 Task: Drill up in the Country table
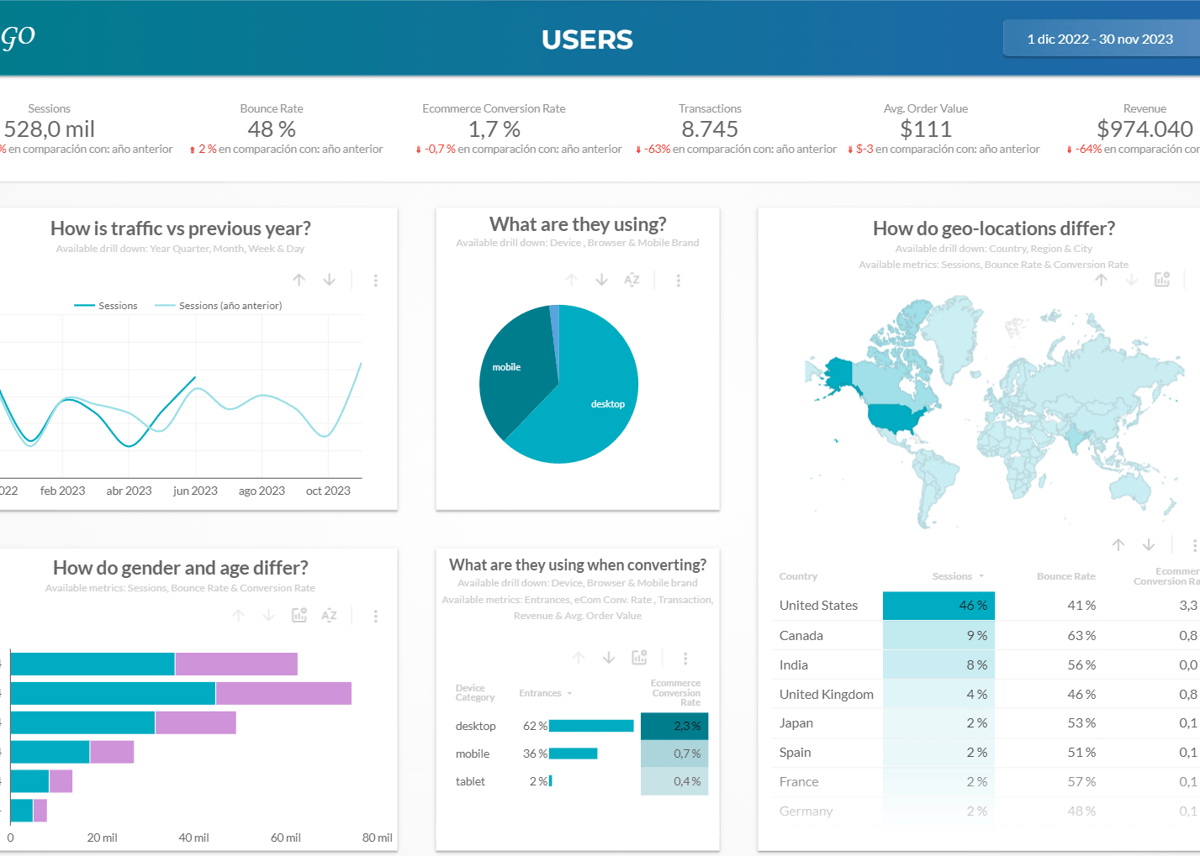click(x=1119, y=545)
